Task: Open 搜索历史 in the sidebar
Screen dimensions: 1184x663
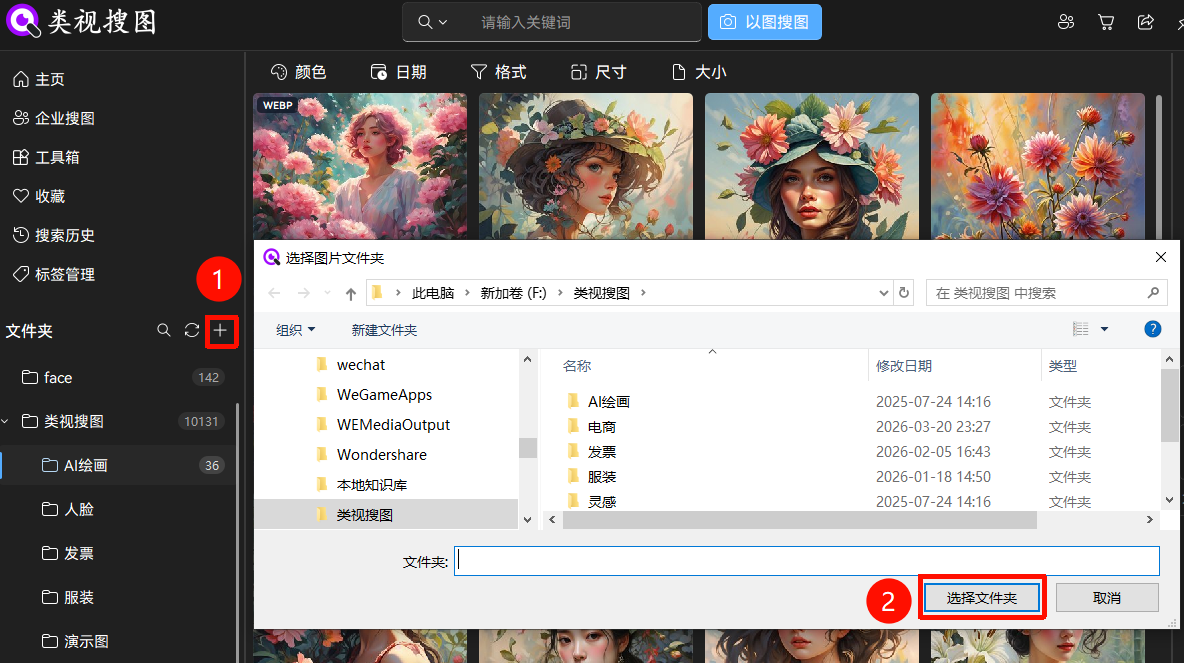Action: tap(54, 236)
